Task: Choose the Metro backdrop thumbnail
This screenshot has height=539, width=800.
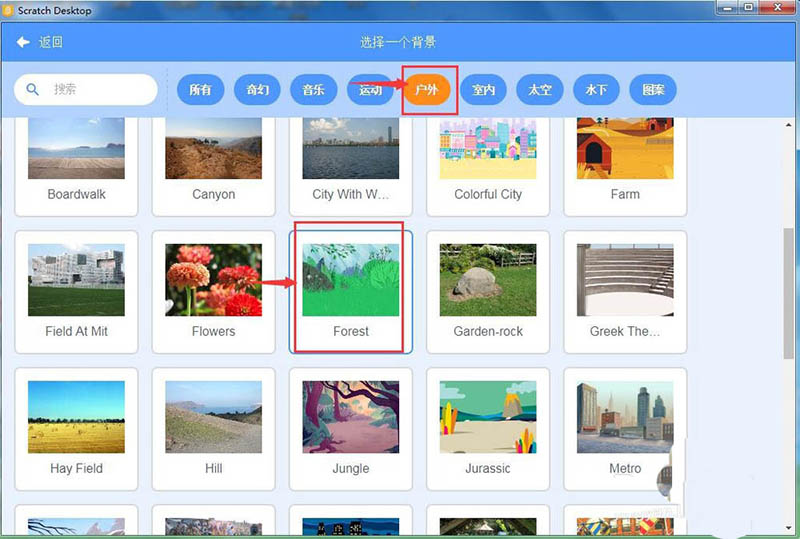Action: (x=626, y=417)
